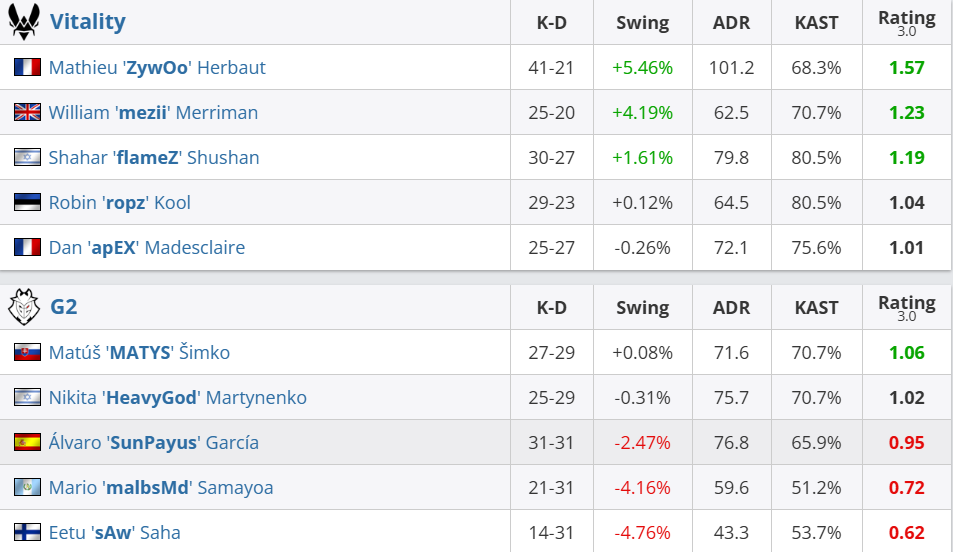The image size is (953, 552).
Task: Click the Spanish flag beside SunPayus
Action: click(x=27, y=443)
